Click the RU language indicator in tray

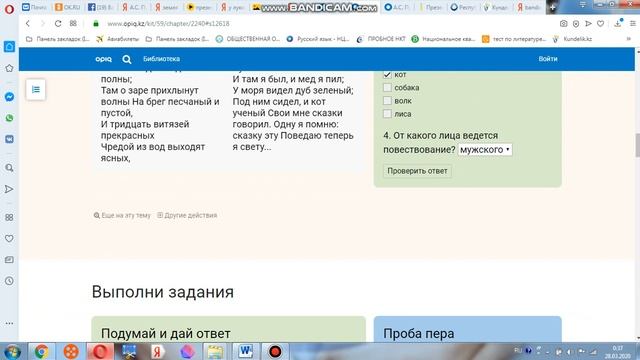pos(518,350)
